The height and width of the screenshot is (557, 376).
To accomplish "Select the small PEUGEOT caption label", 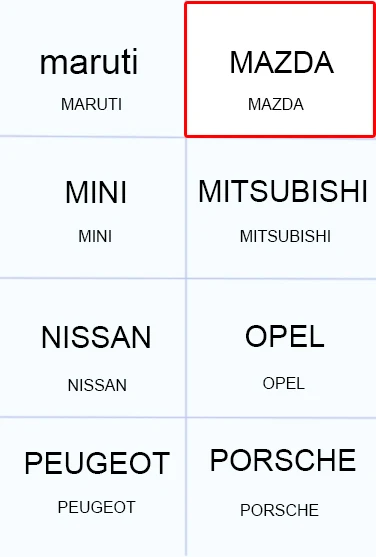I will (97, 507).
